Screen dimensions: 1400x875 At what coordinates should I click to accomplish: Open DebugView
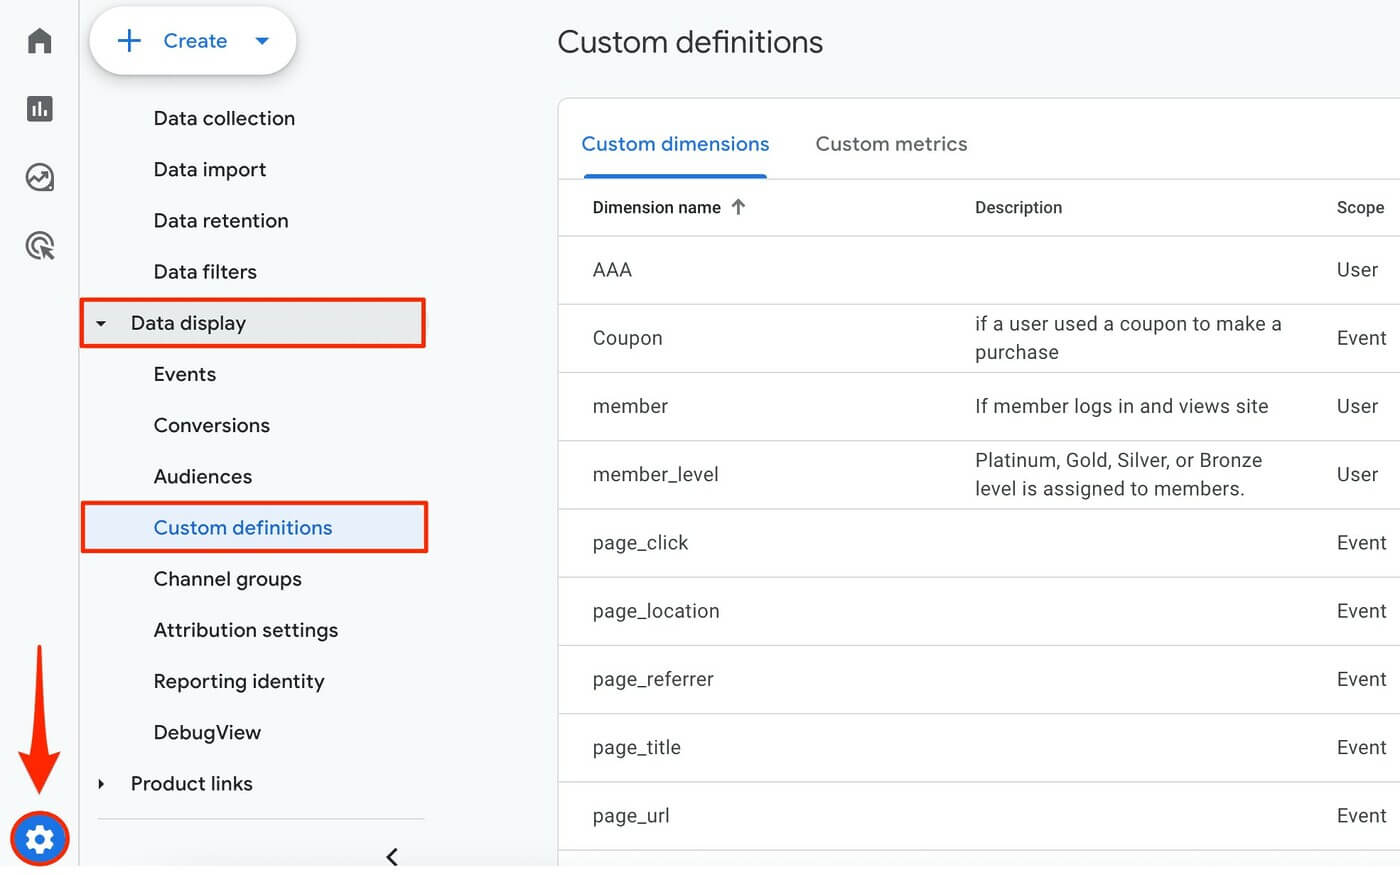pos(207,732)
